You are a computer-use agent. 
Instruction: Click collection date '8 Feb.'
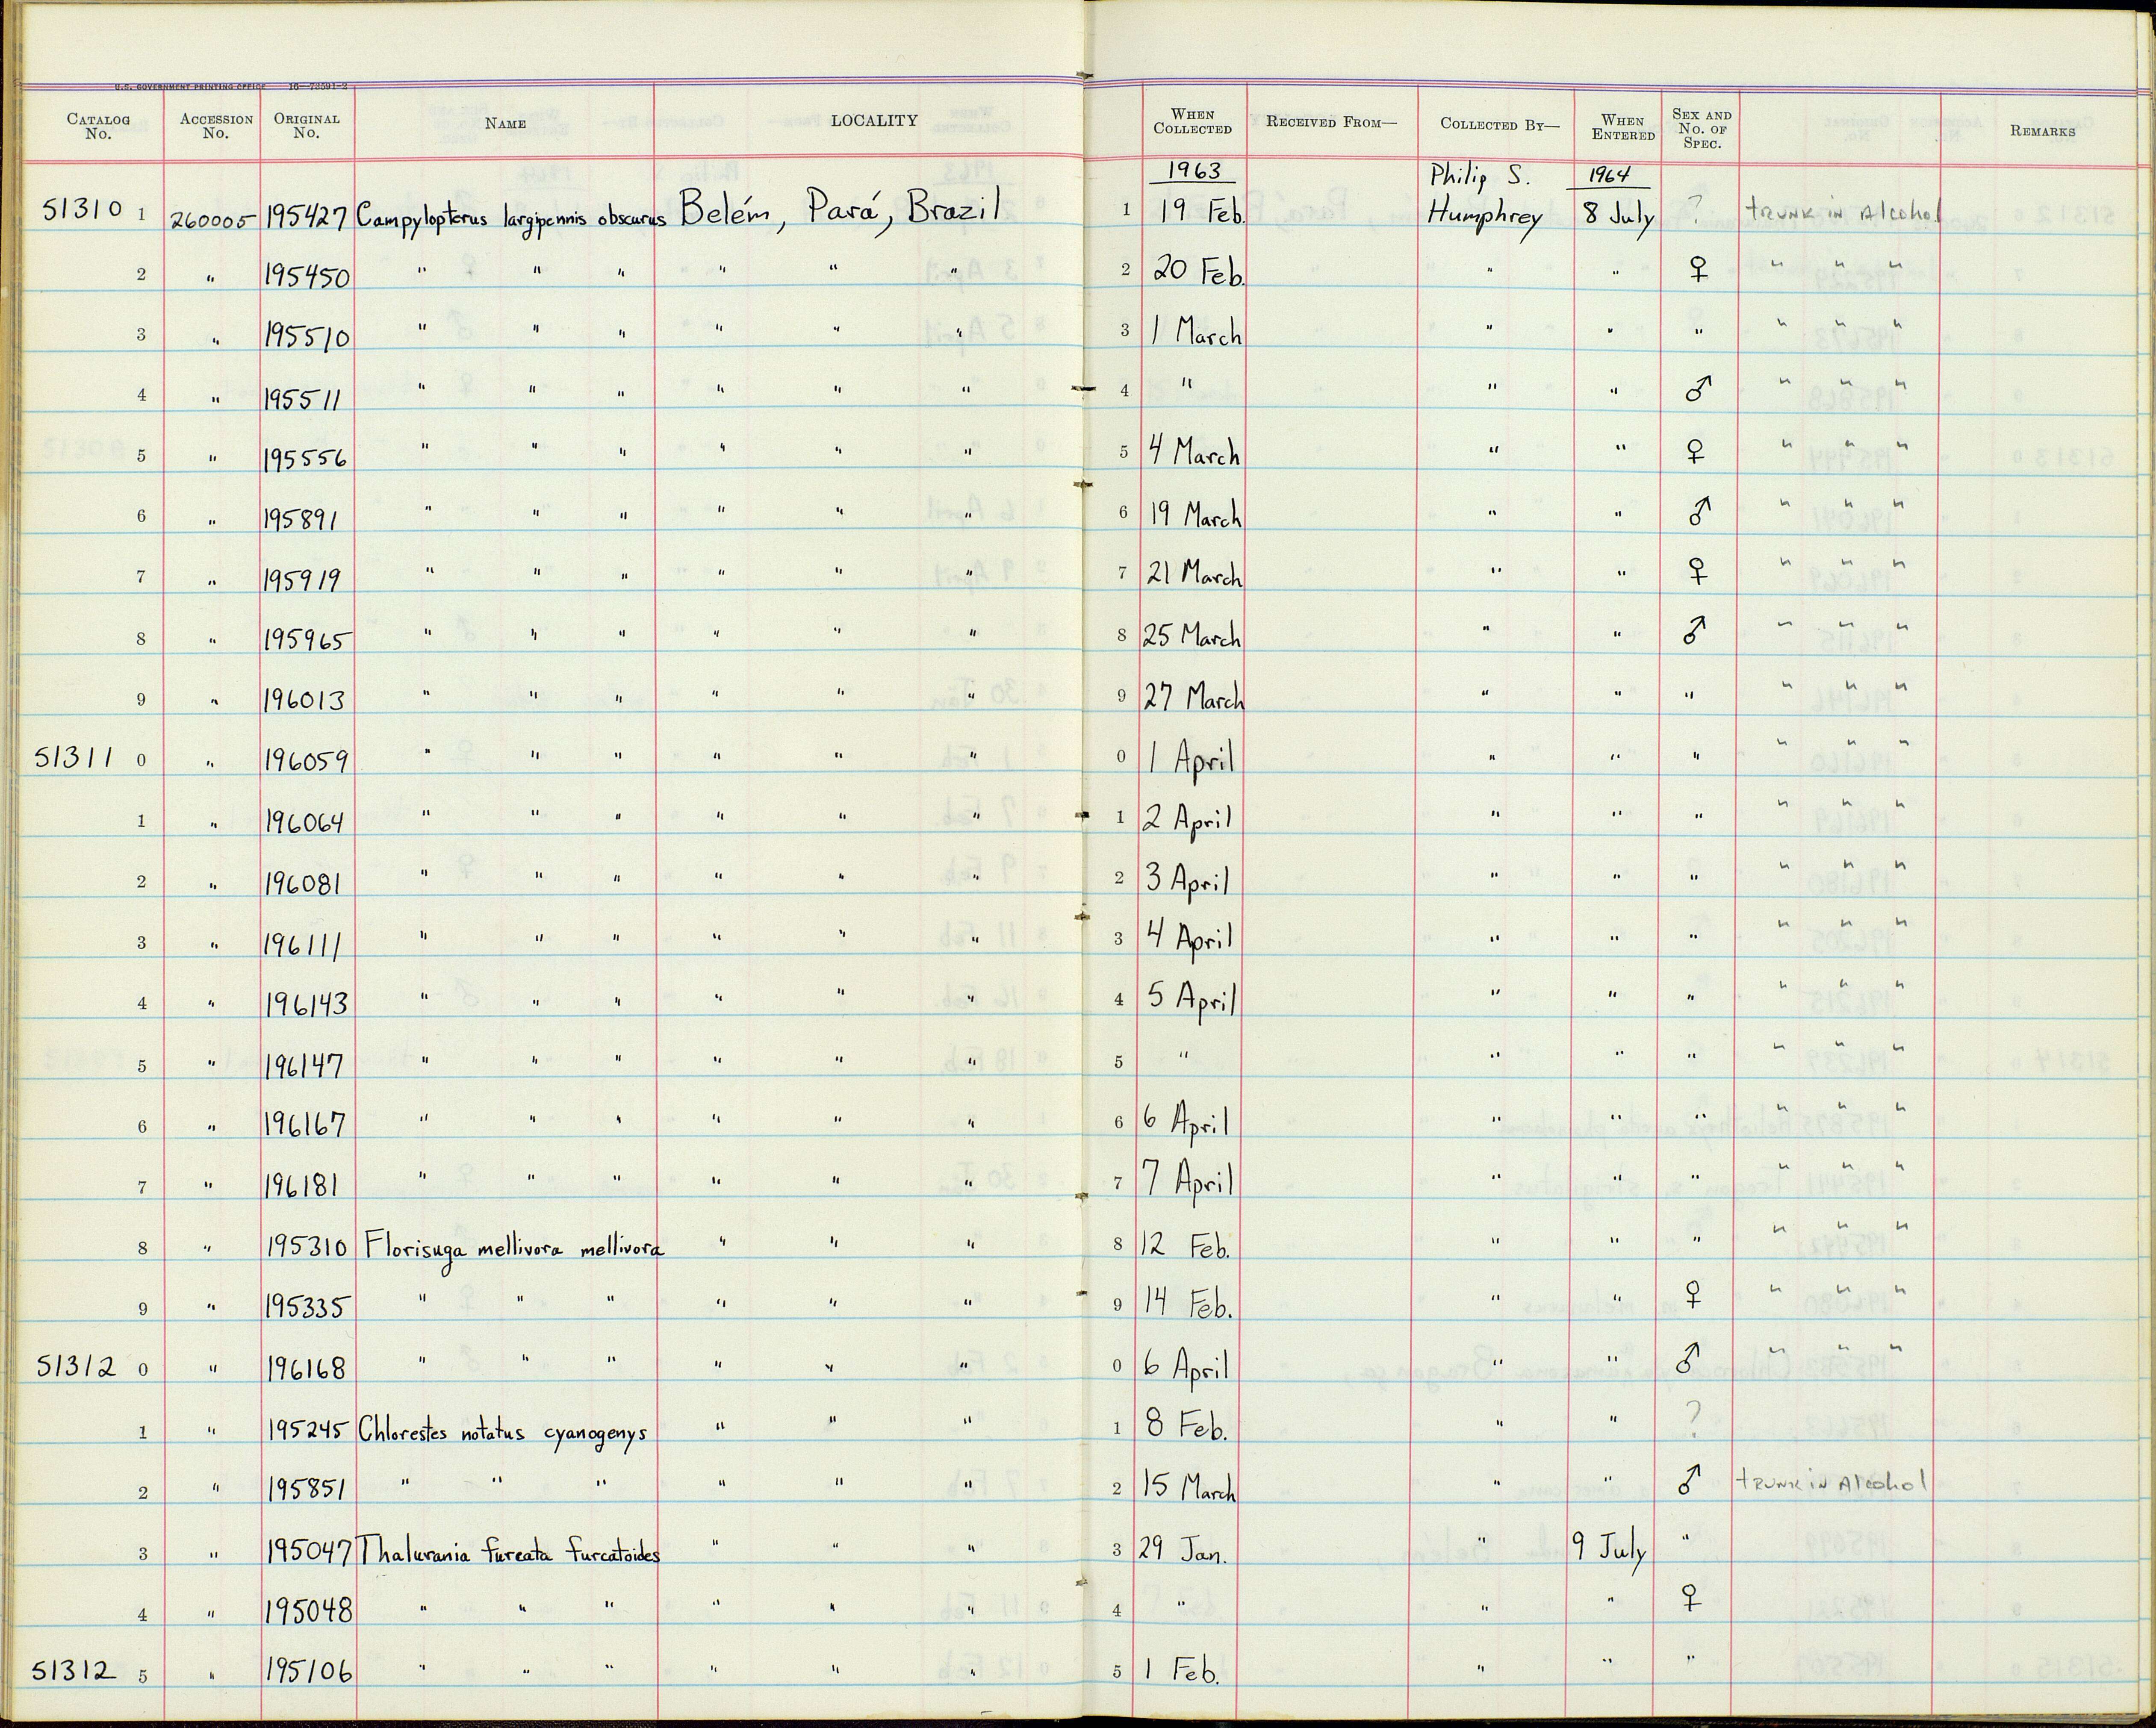tap(1187, 1425)
